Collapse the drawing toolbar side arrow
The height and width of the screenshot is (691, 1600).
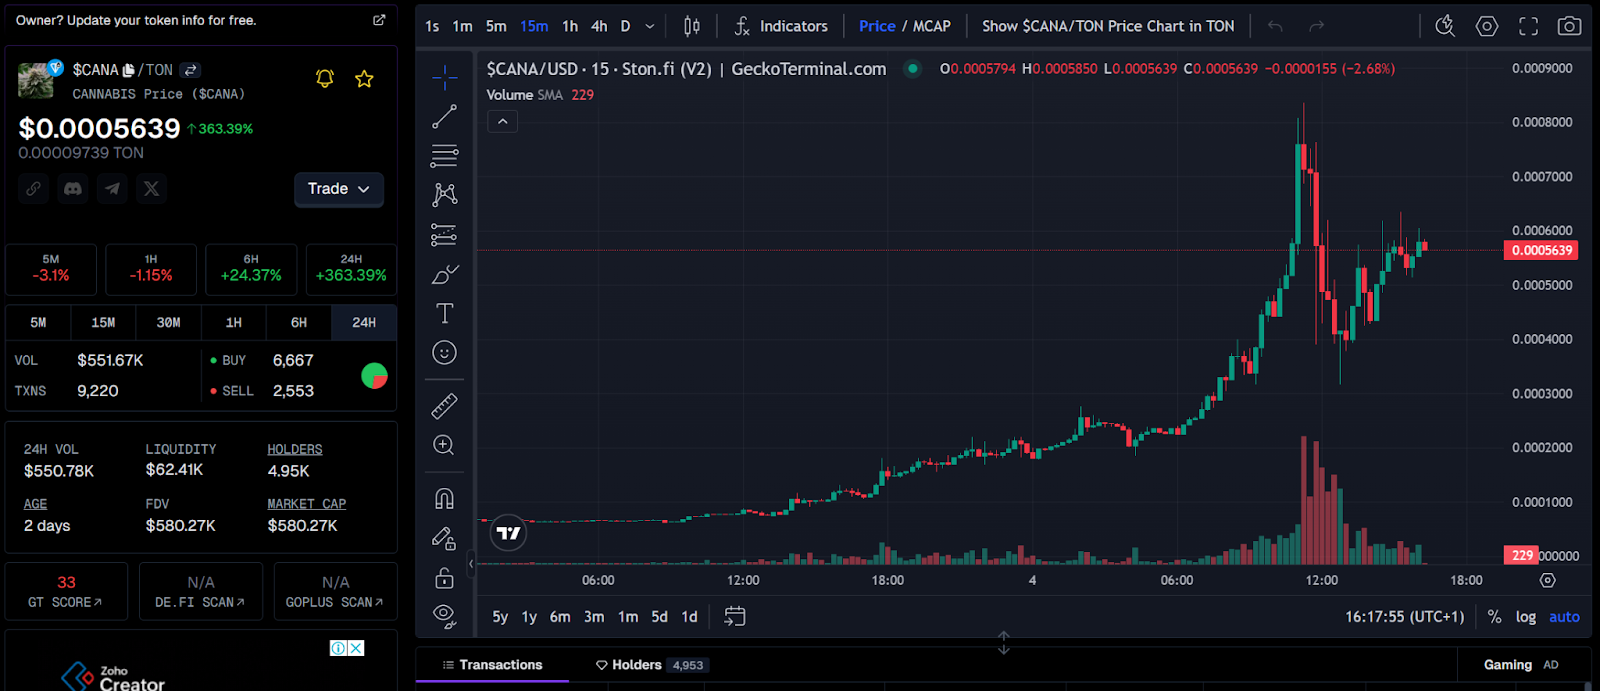[471, 564]
